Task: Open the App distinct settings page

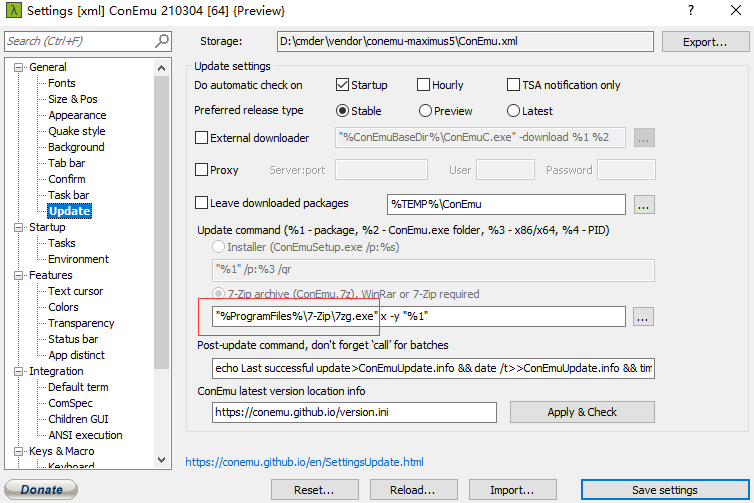Action: tap(76, 355)
